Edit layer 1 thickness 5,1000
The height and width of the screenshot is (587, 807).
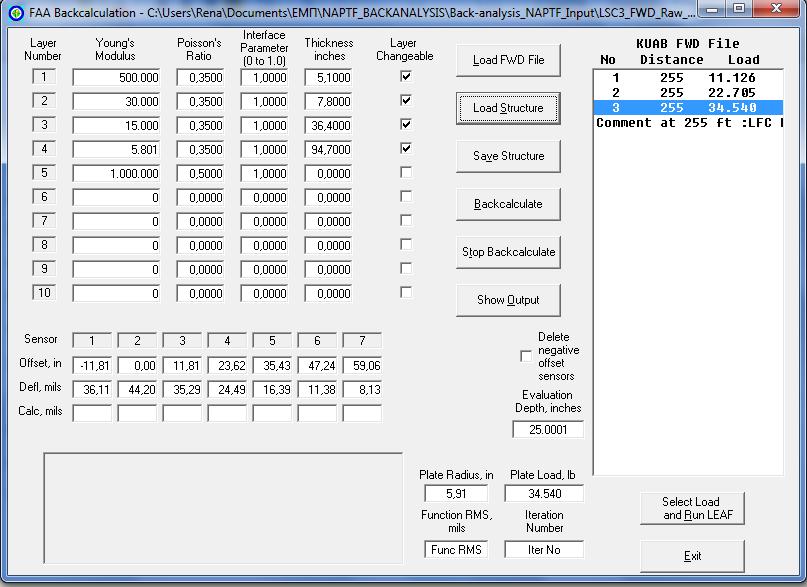(x=328, y=78)
